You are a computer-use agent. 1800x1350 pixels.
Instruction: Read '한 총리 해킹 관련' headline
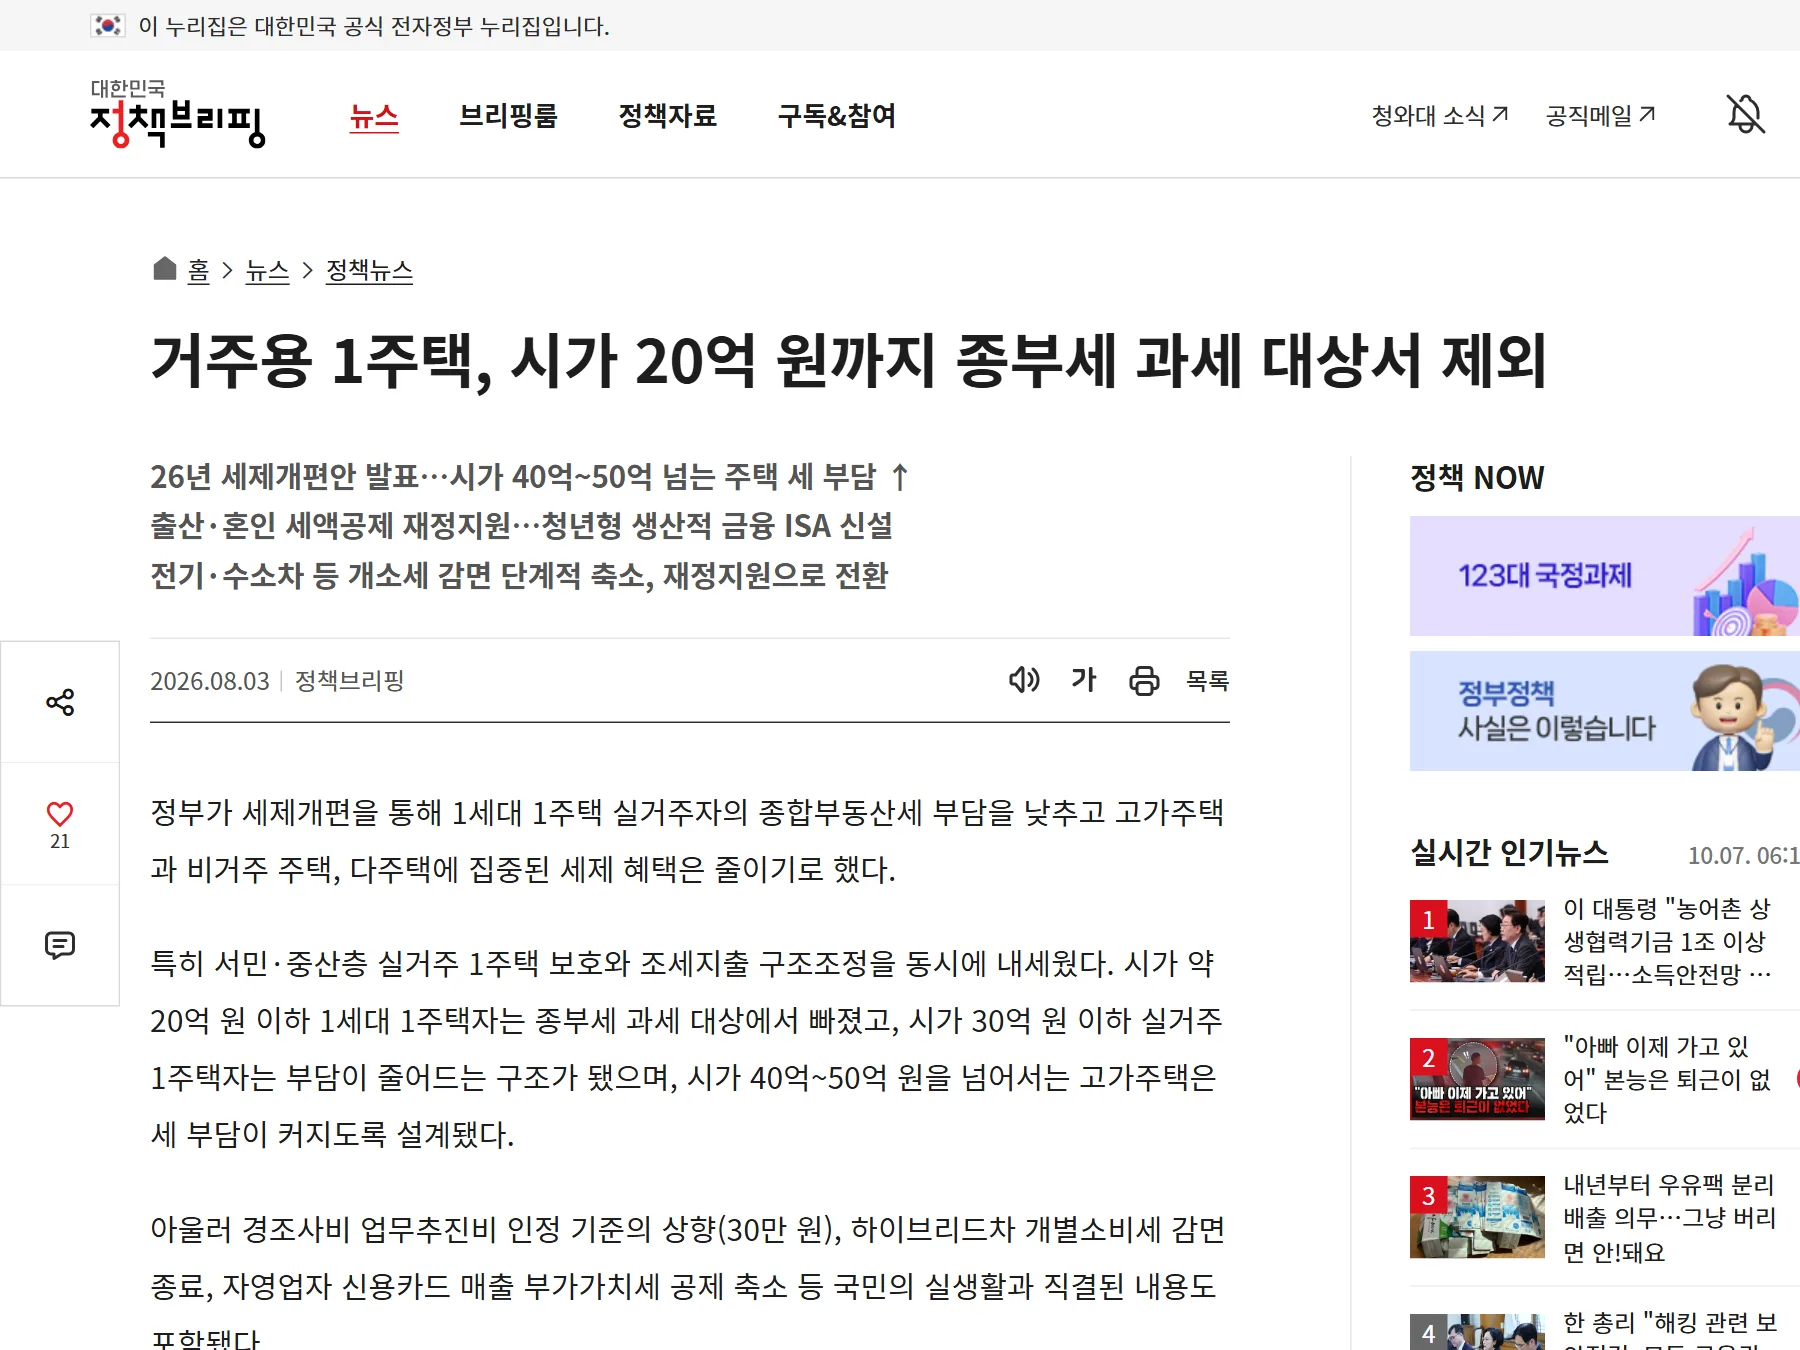(x=1670, y=1329)
